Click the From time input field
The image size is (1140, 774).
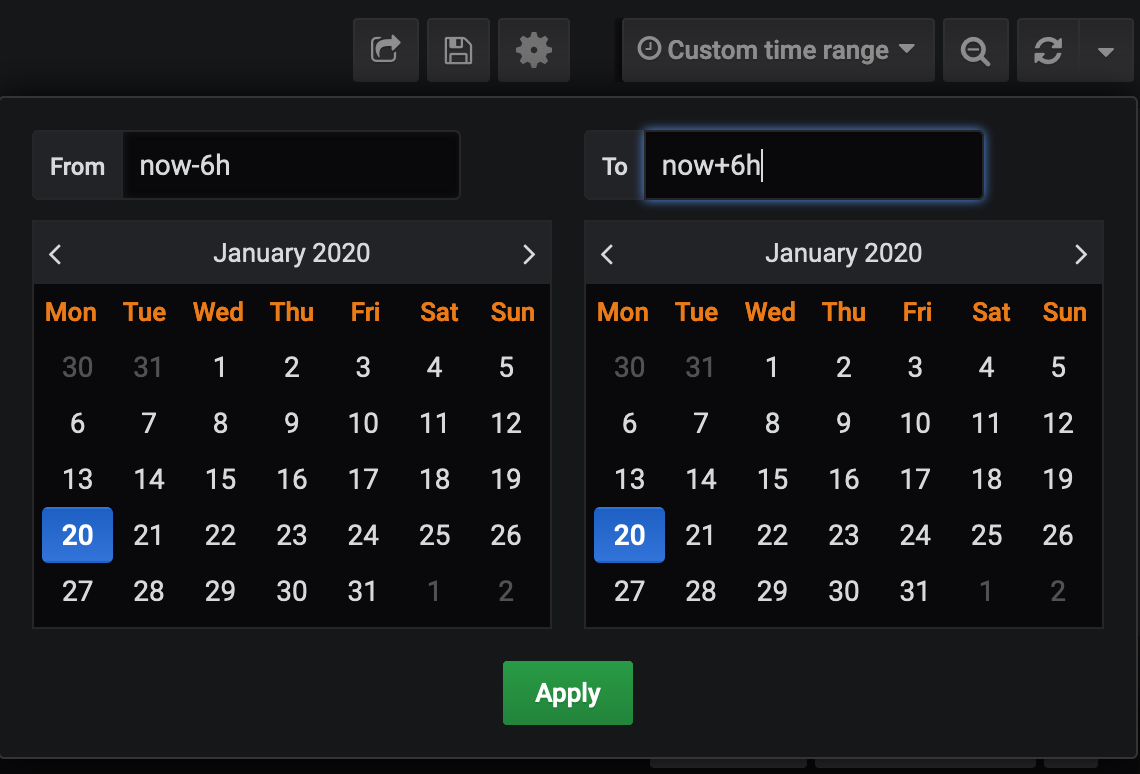[x=291, y=165]
